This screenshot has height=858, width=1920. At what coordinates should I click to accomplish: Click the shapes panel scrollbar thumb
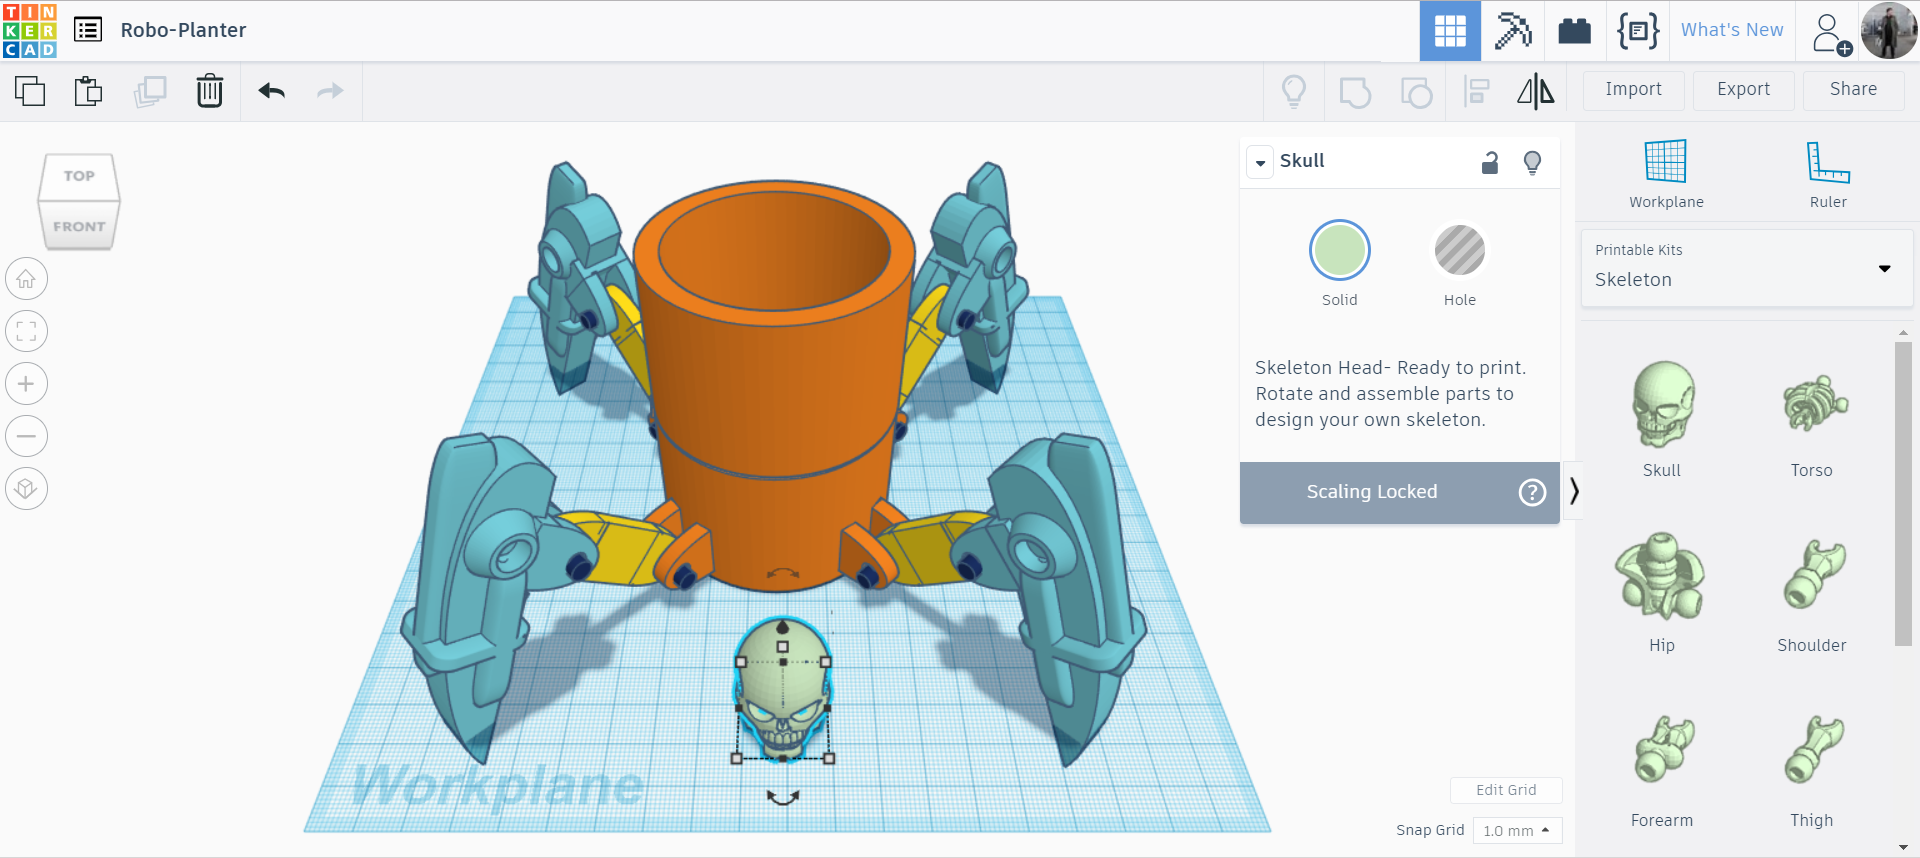coord(1903,494)
